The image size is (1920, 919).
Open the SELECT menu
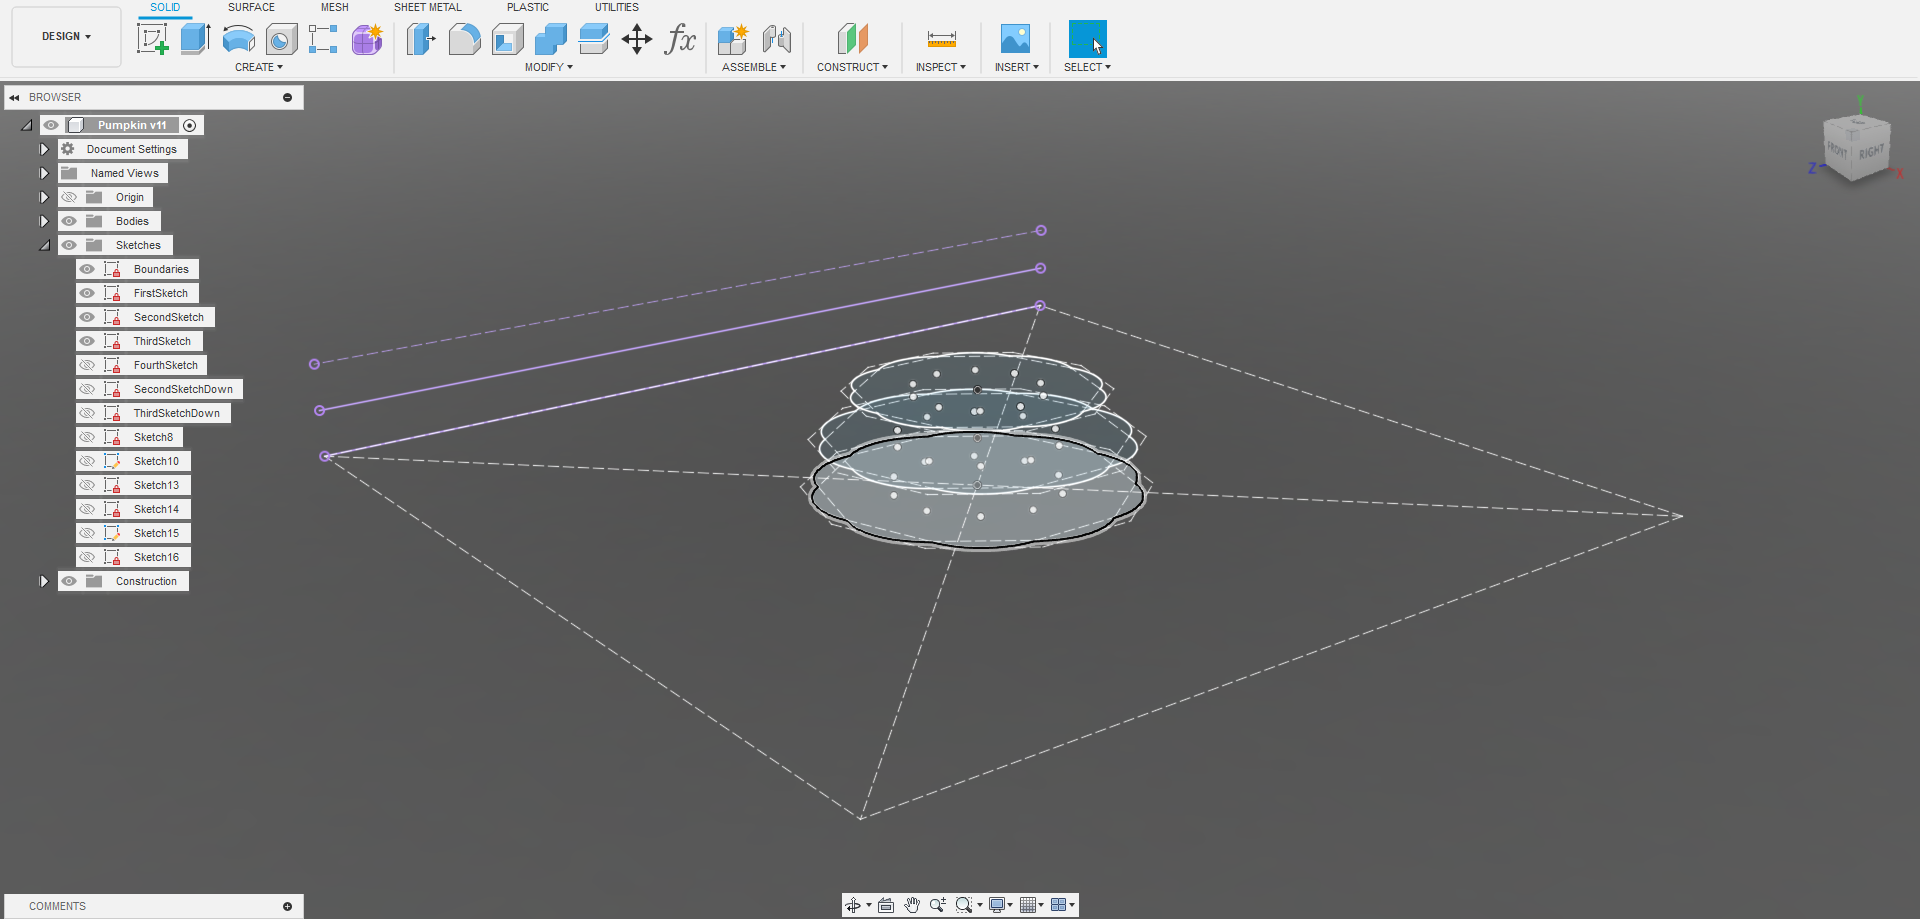[1087, 67]
